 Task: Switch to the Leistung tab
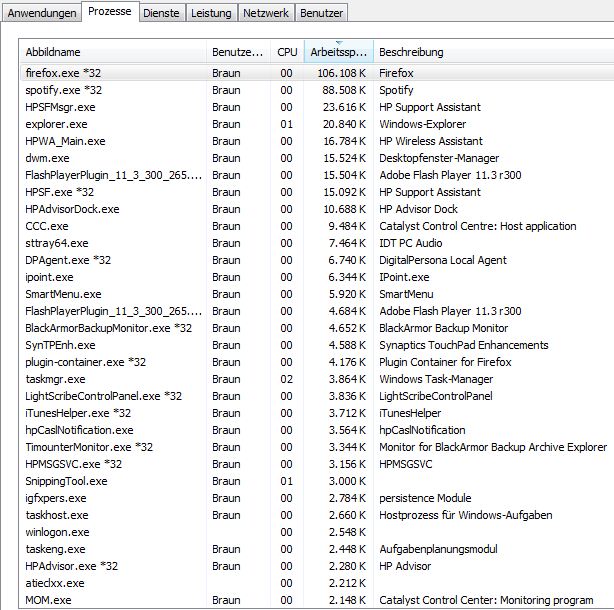(213, 14)
